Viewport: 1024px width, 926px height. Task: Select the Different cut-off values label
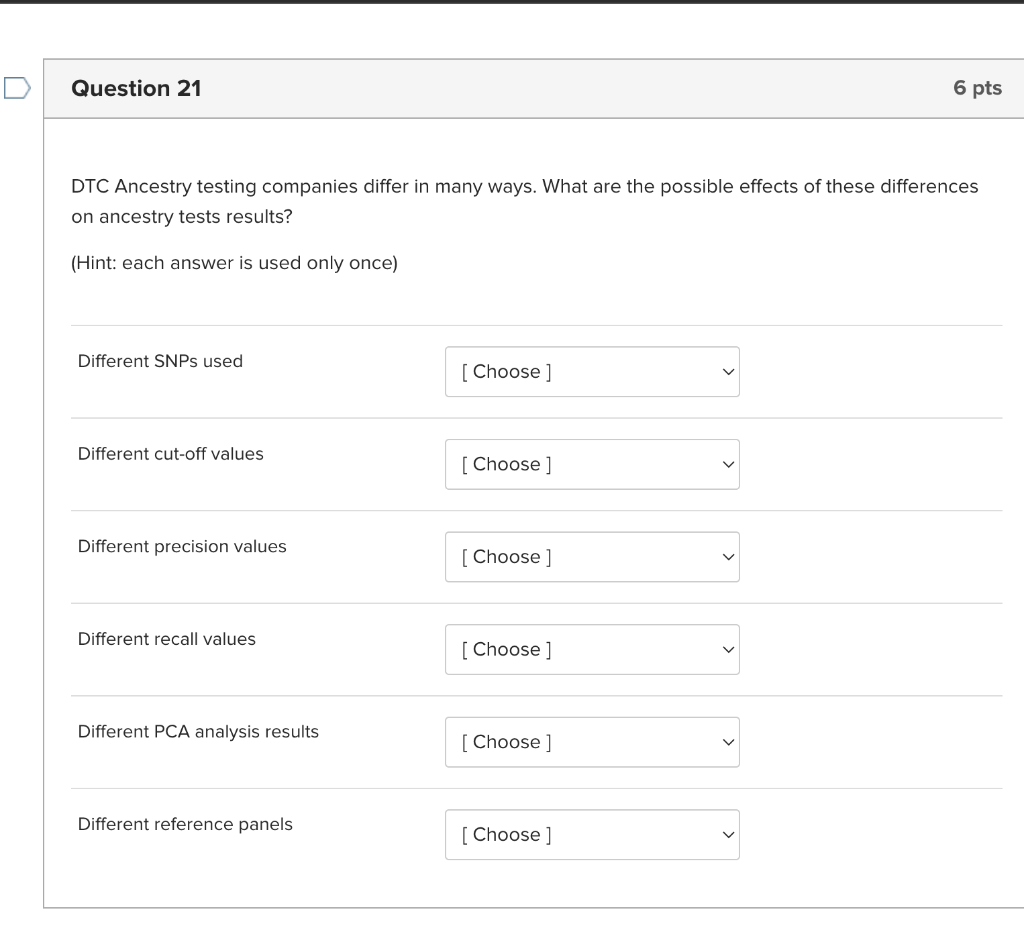(171, 454)
